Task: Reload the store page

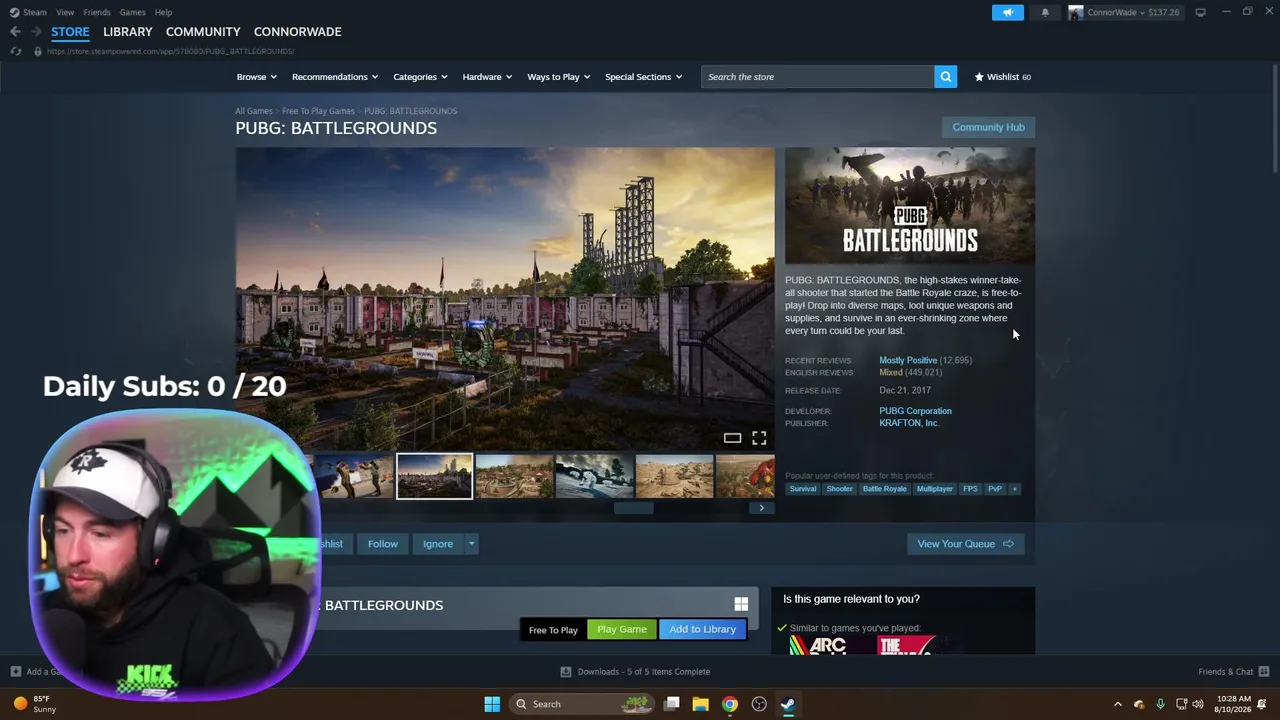Action: (x=16, y=51)
